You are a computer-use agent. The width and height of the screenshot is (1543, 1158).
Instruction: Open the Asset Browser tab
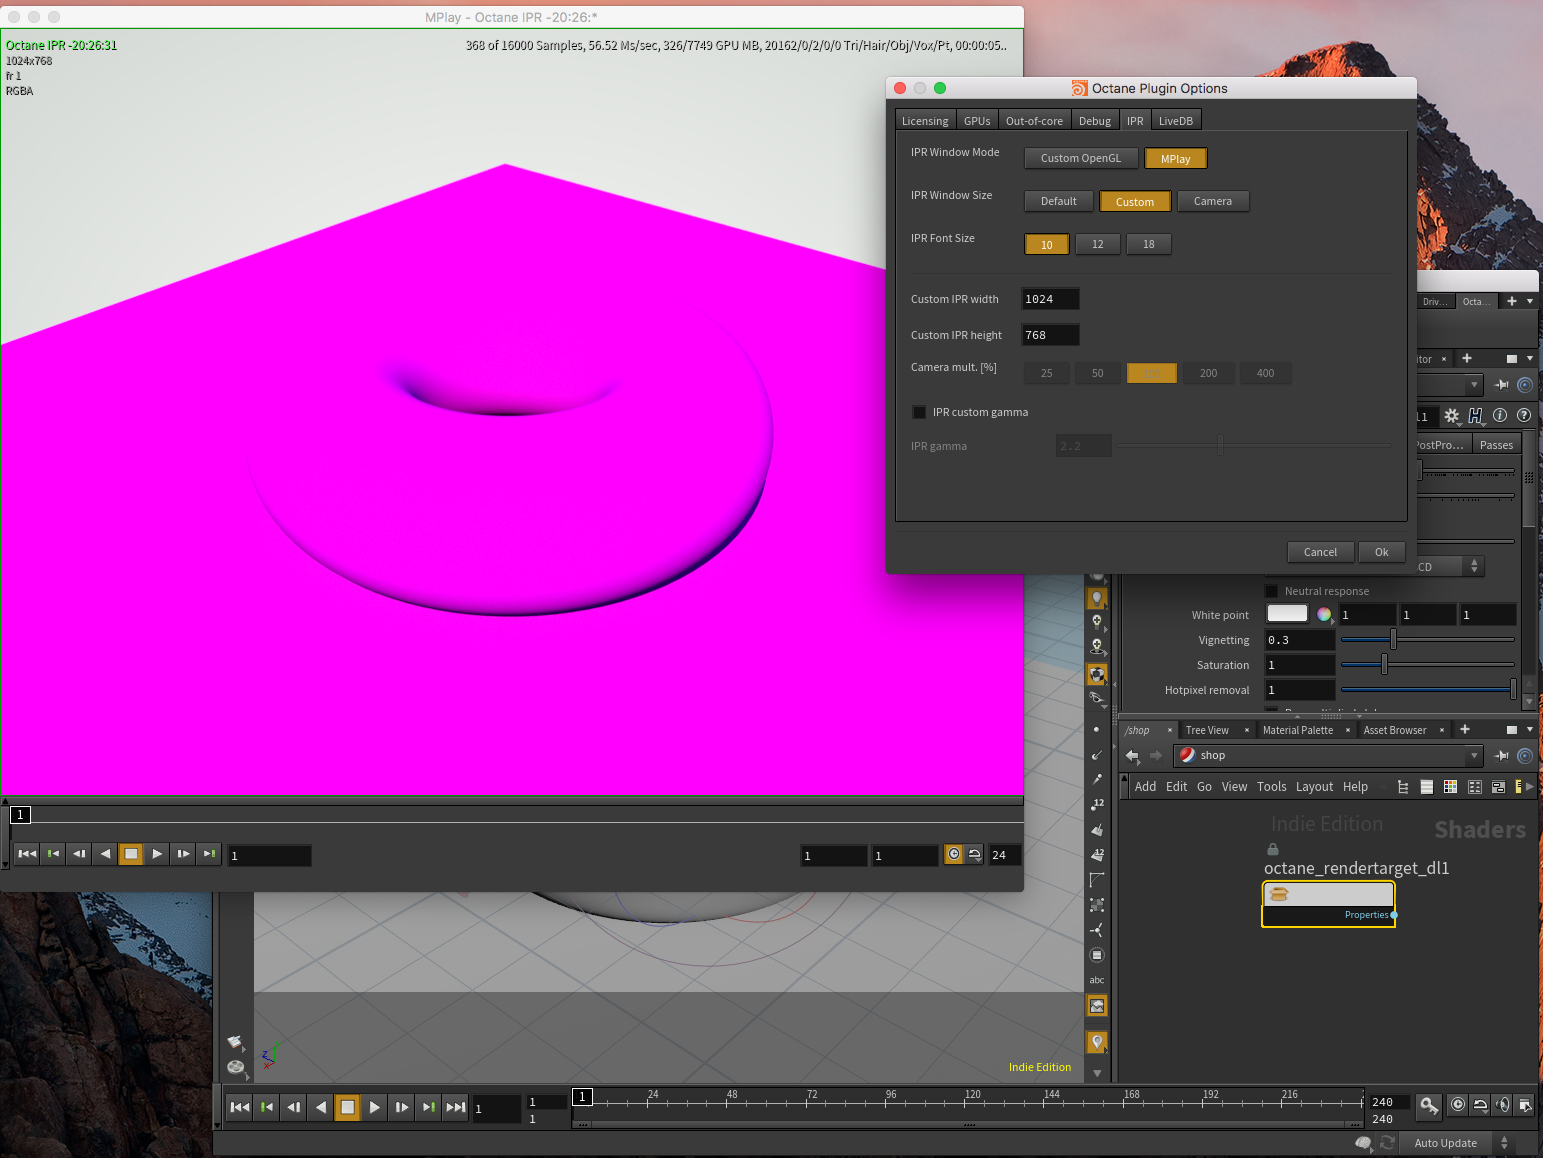[1395, 730]
